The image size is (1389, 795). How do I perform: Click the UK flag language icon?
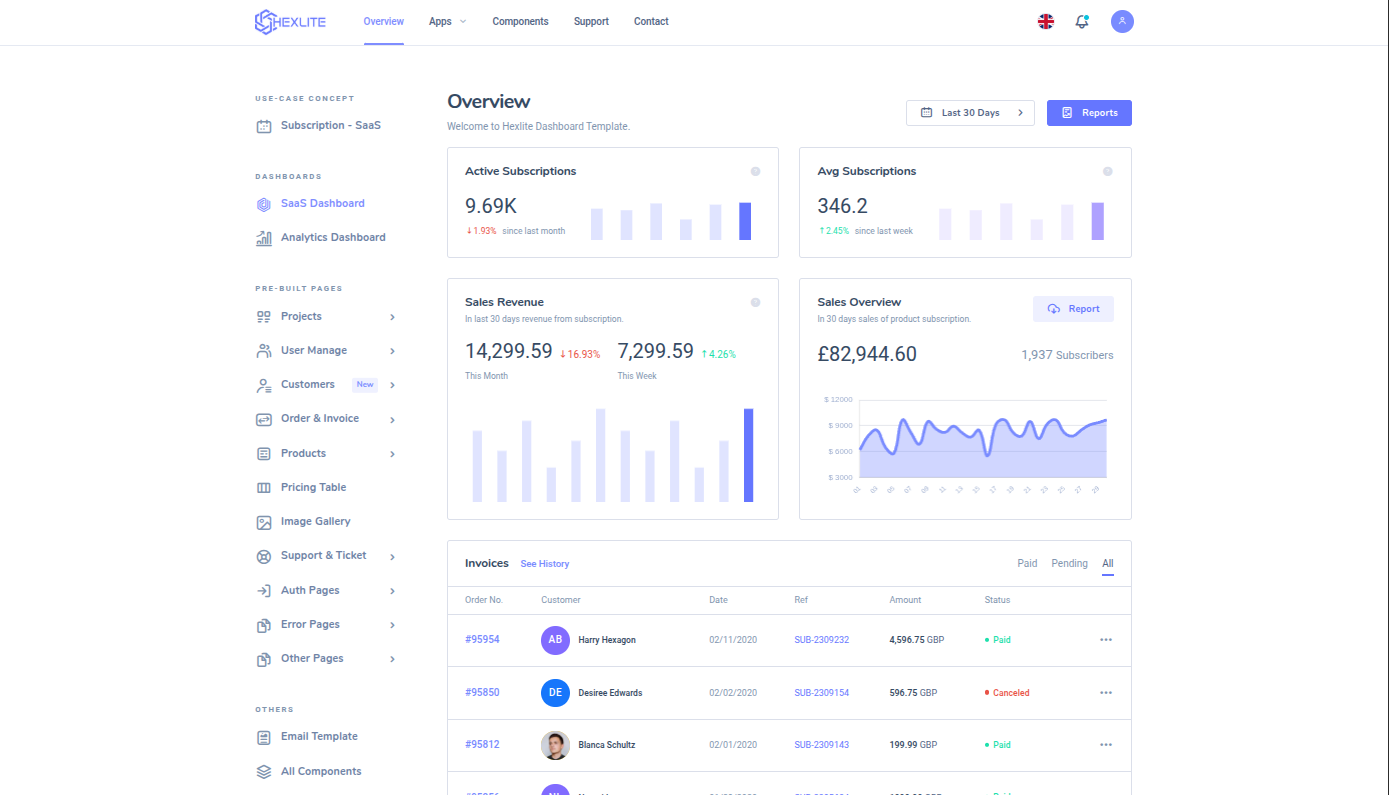[1045, 21]
